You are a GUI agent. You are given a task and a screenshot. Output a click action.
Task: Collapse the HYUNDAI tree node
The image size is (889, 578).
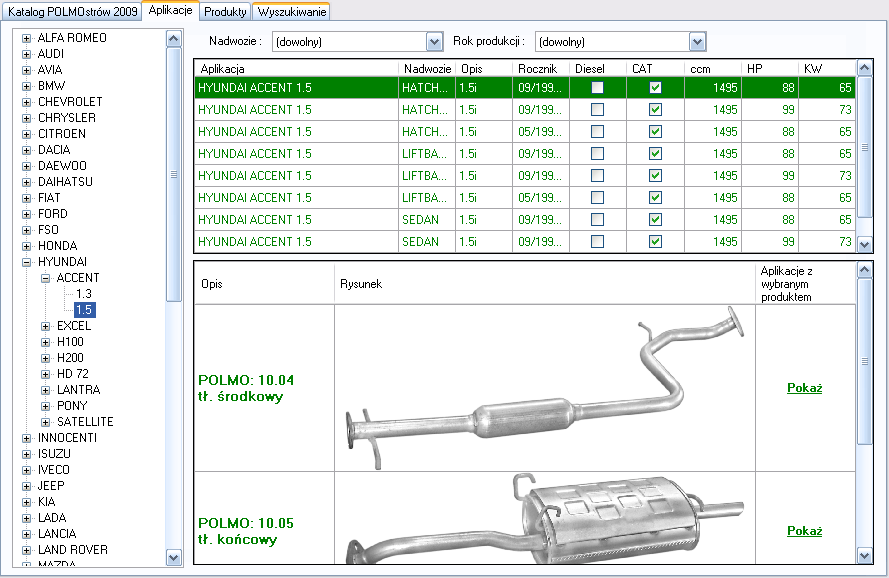coord(26,262)
